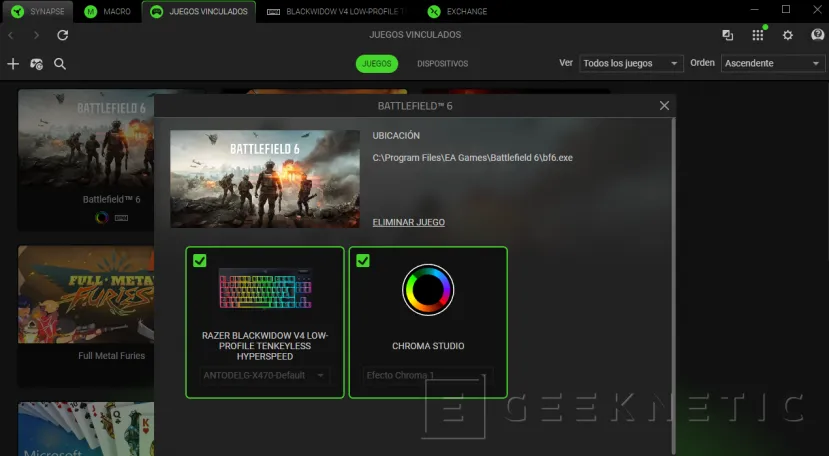Image resolution: width=829 pixels, height=456 pixels.
Task: Scan for games with controller icon
Action: 36,64
